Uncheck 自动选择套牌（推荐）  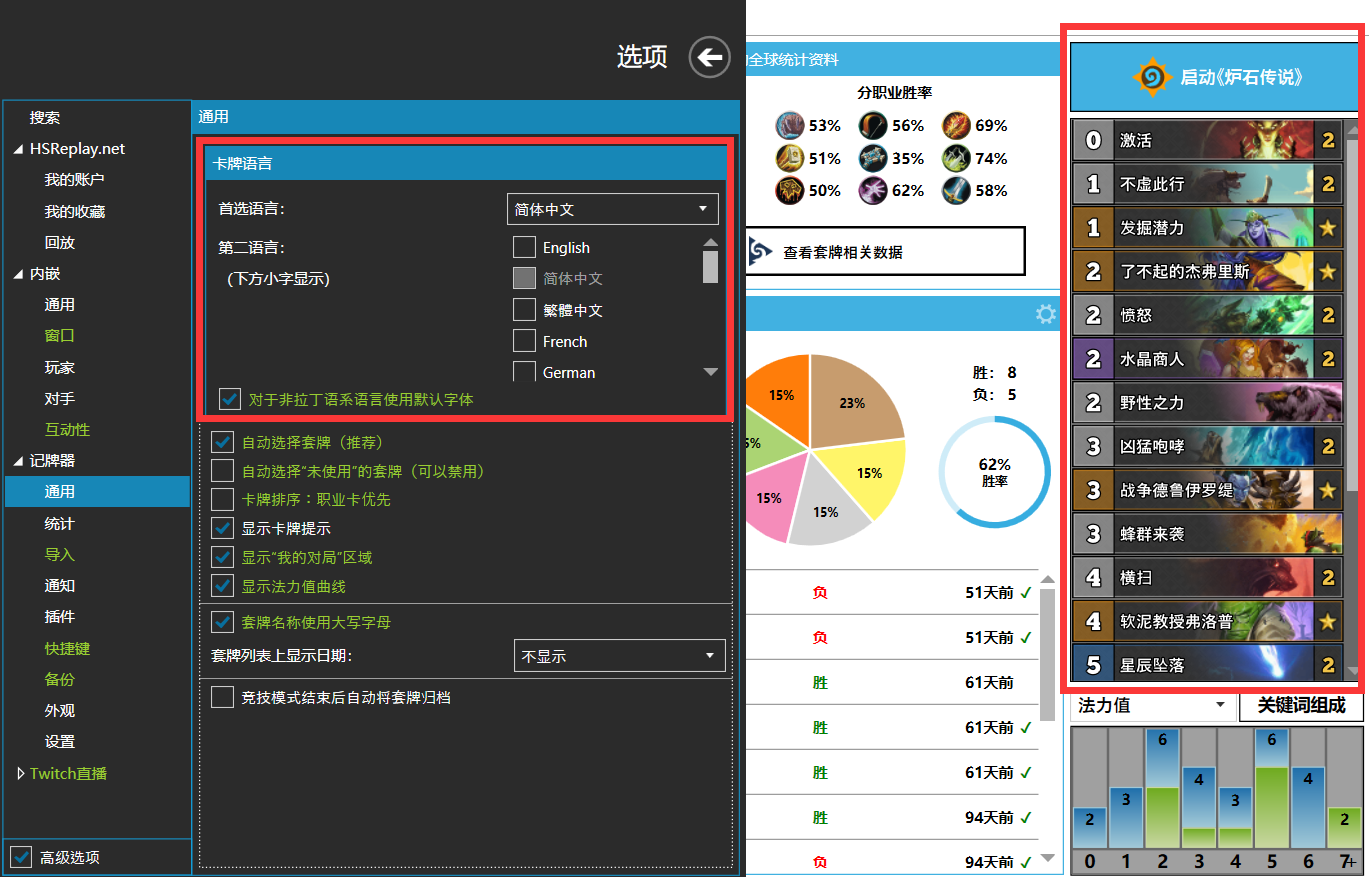222,442
